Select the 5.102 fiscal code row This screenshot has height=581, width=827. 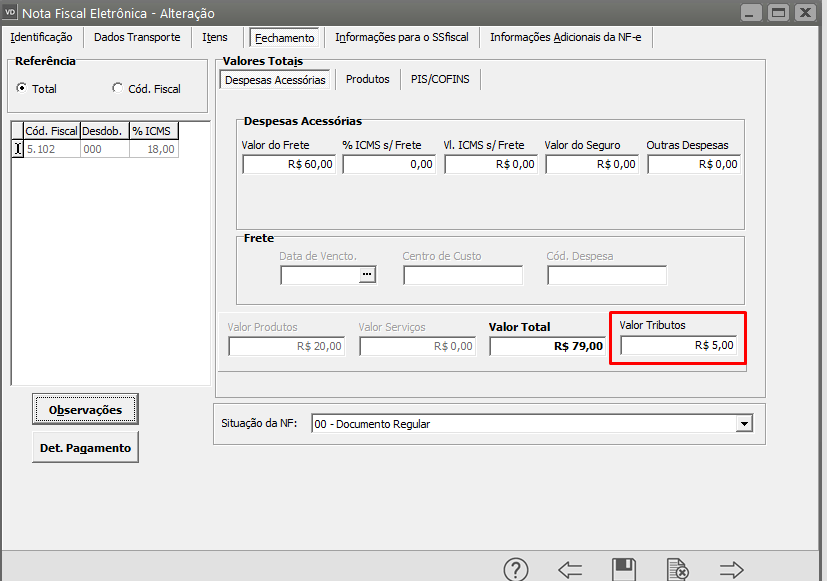[x=52, y=149]
